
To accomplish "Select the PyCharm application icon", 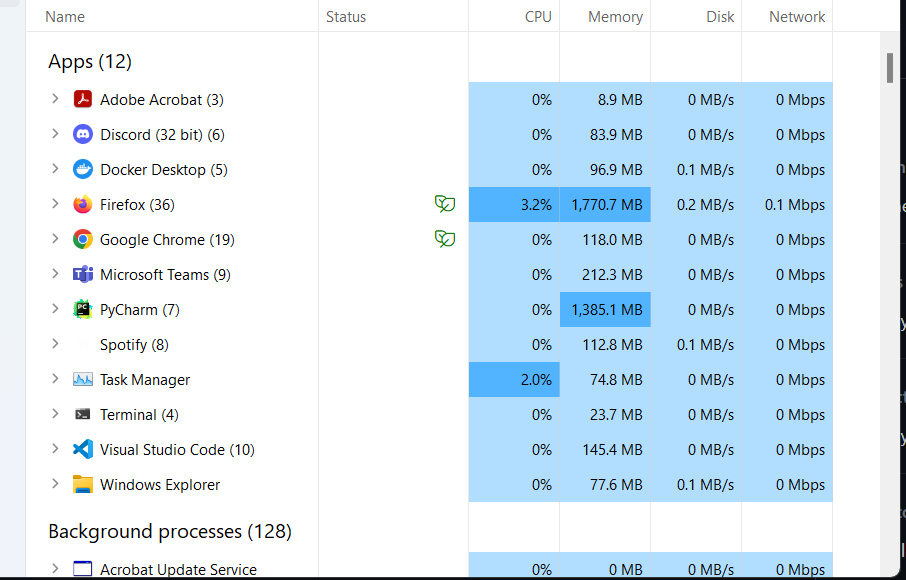I will point(84,309).
